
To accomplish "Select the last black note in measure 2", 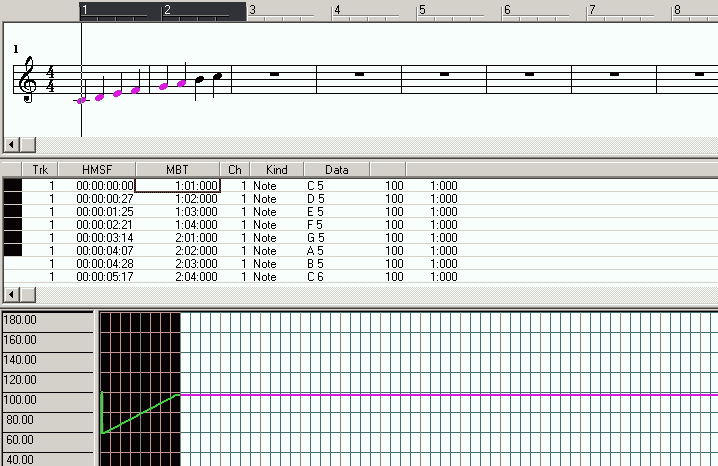I will [x=218, y=75].
